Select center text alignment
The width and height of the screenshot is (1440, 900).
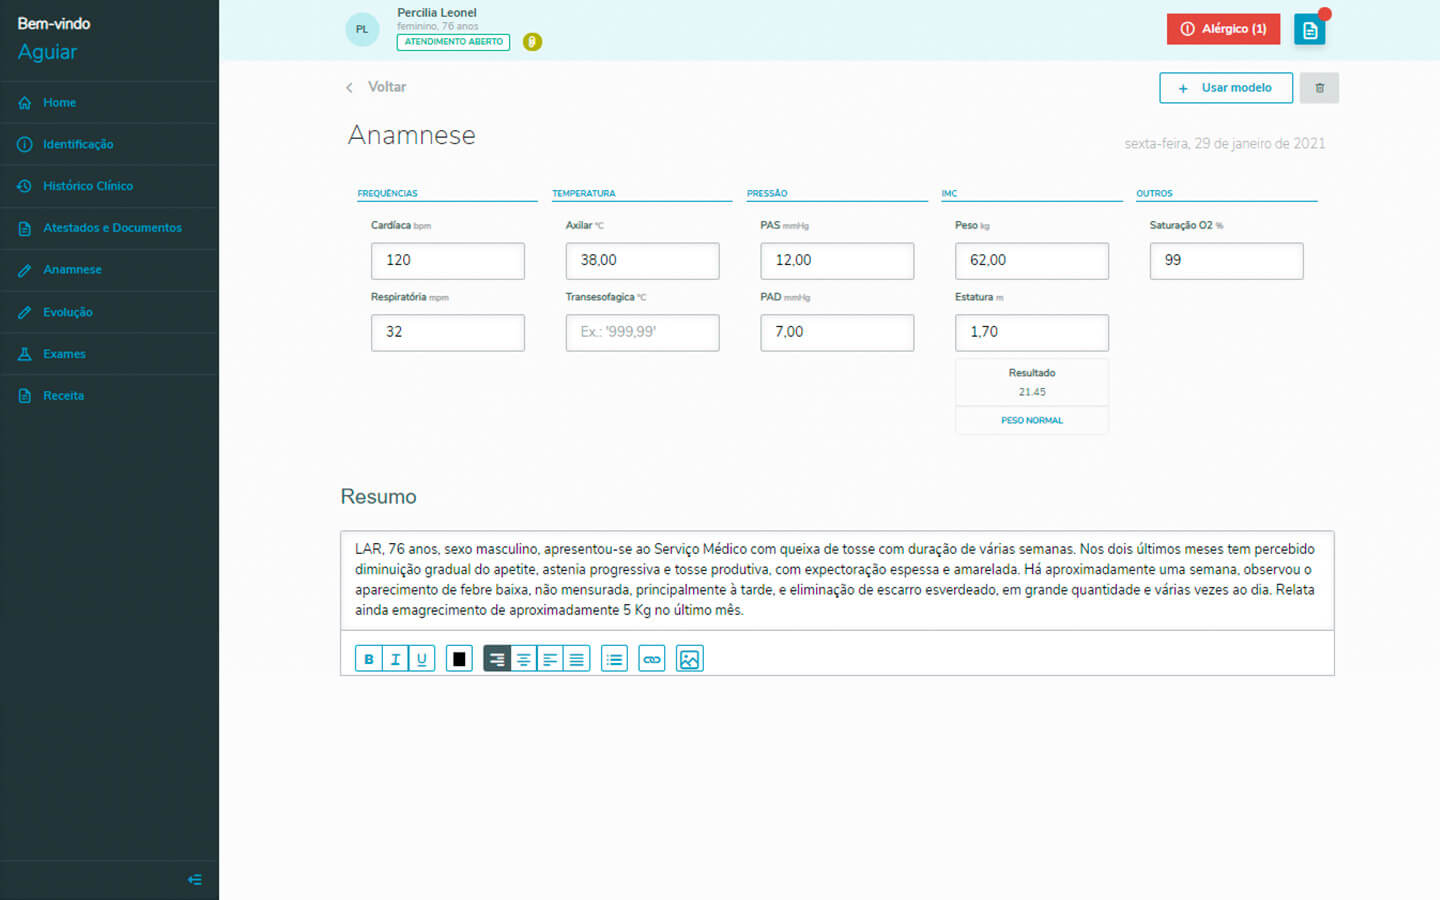[523, 659]
